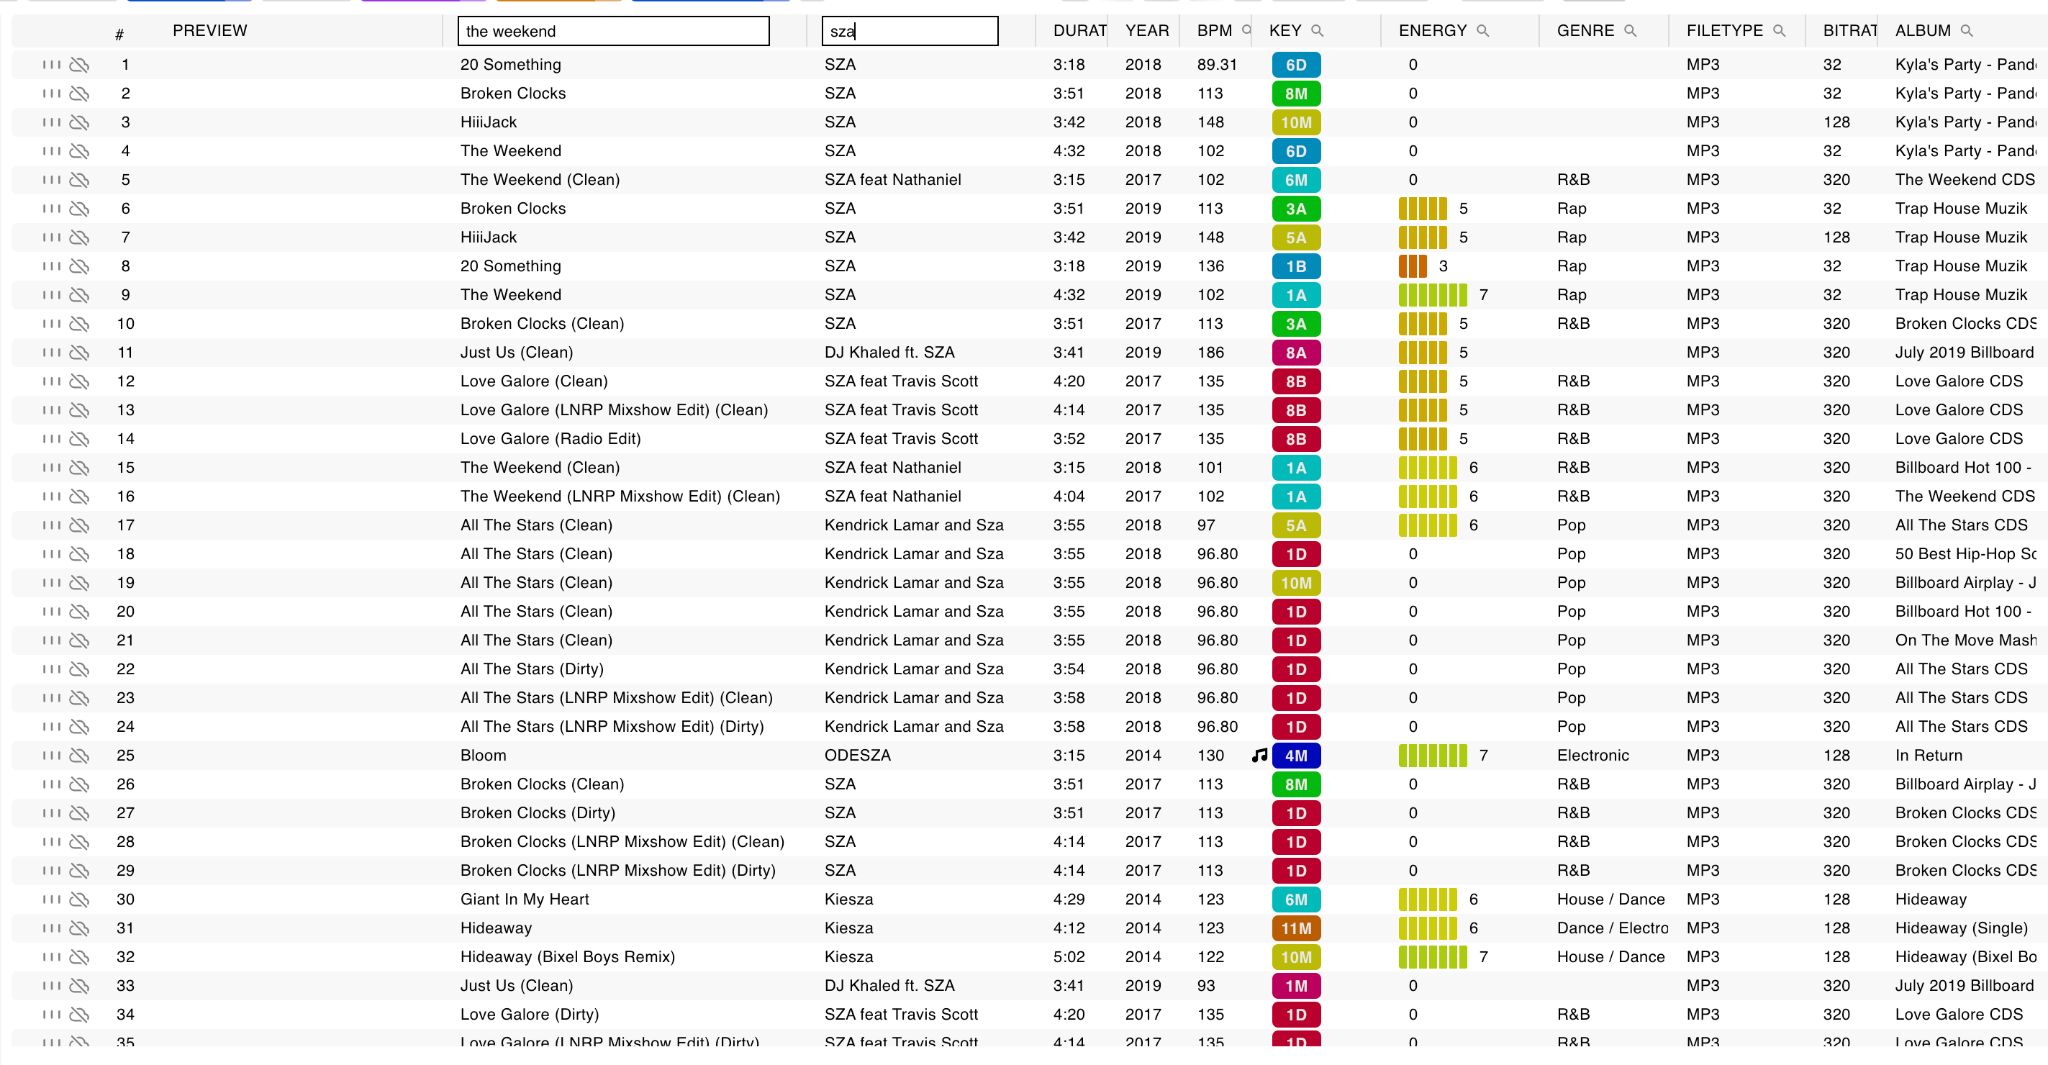Open the ENERGY column search magnifier
Viewport: 2048px width, 1065px height.
pos(1483,31)
